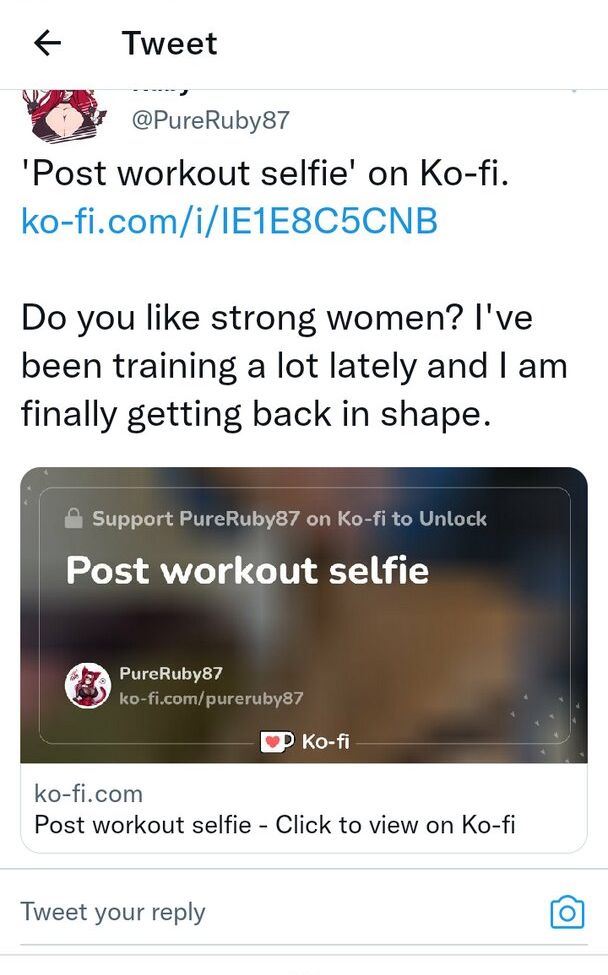
Task: Click ko-fi.com/pureruby87 text in the card
Action: click(210, 698)
